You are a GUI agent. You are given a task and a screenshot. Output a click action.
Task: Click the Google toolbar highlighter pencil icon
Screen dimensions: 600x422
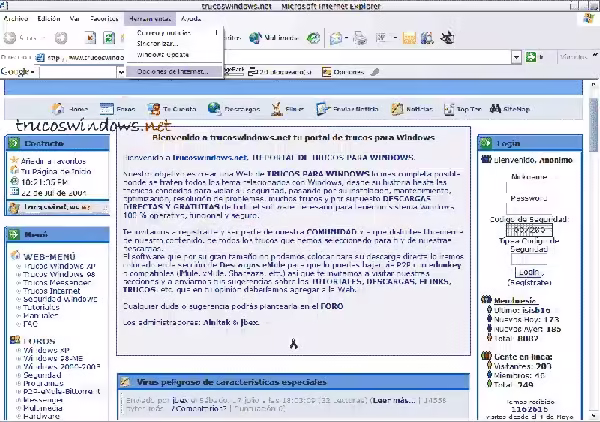(x=375, y=72)
